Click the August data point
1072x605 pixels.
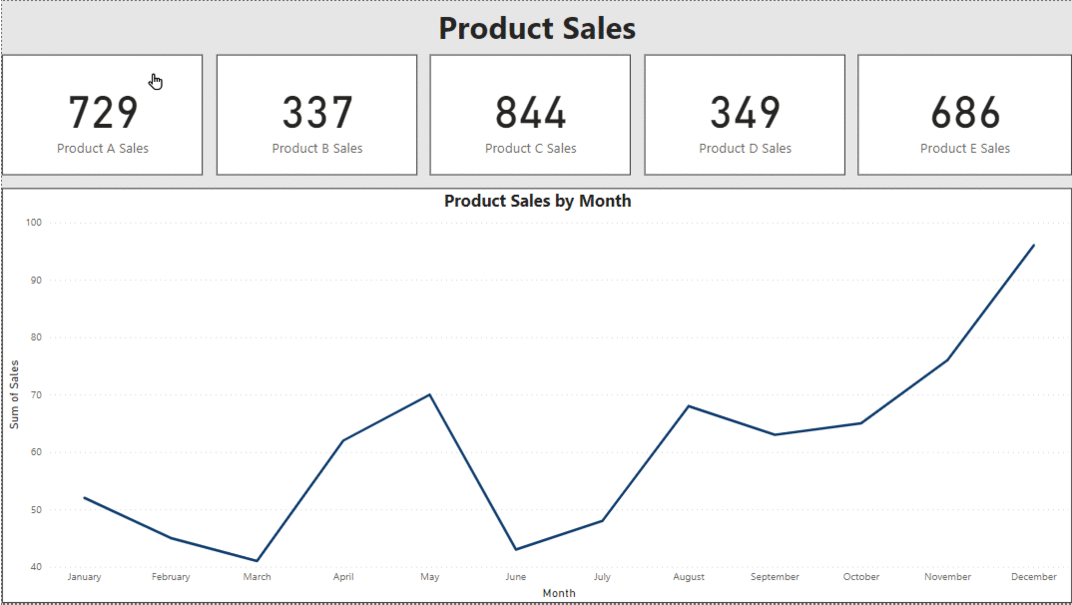(688, 404)
